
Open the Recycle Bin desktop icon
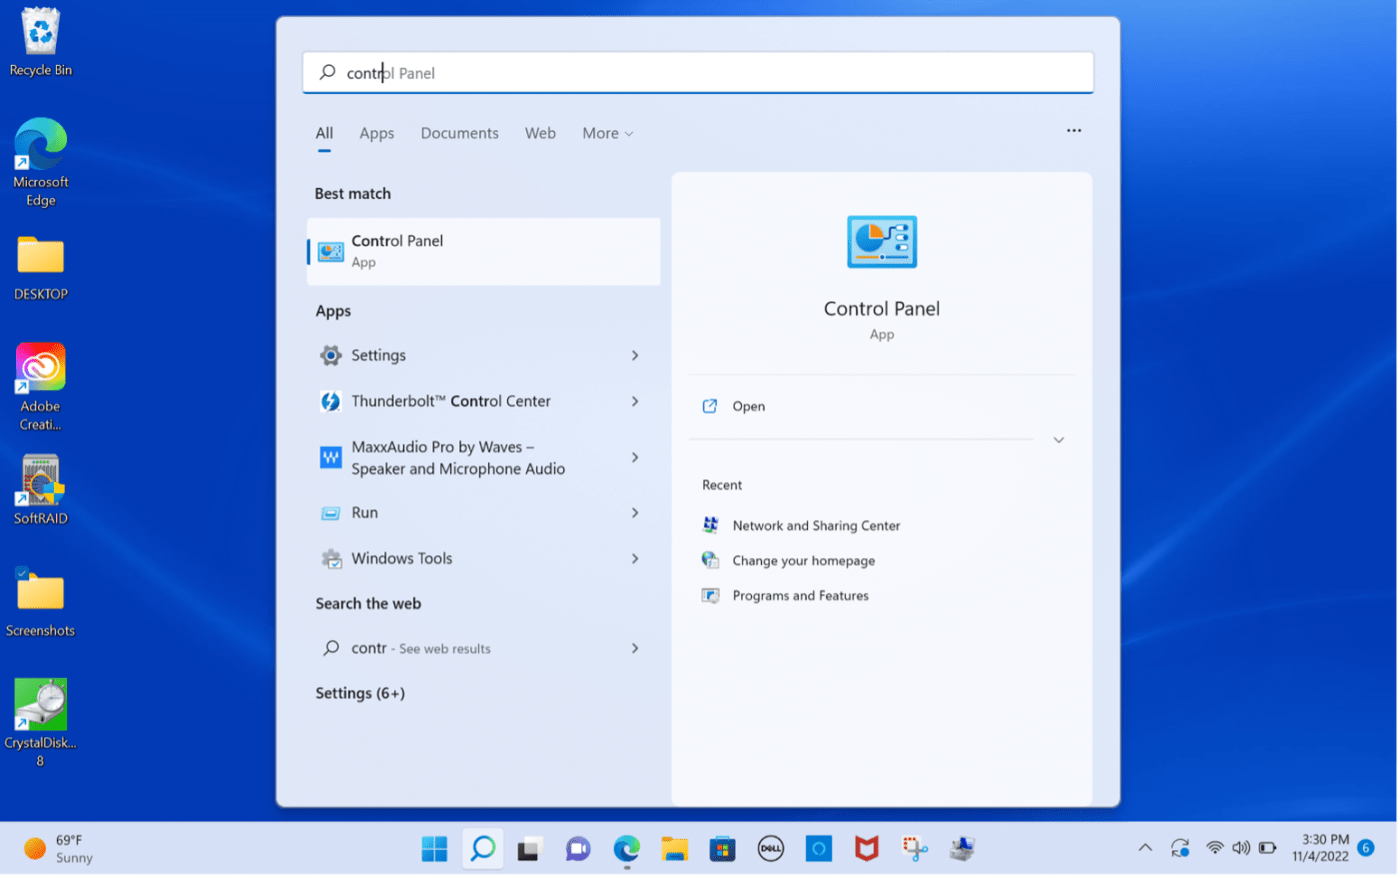[x=40, y=43]
